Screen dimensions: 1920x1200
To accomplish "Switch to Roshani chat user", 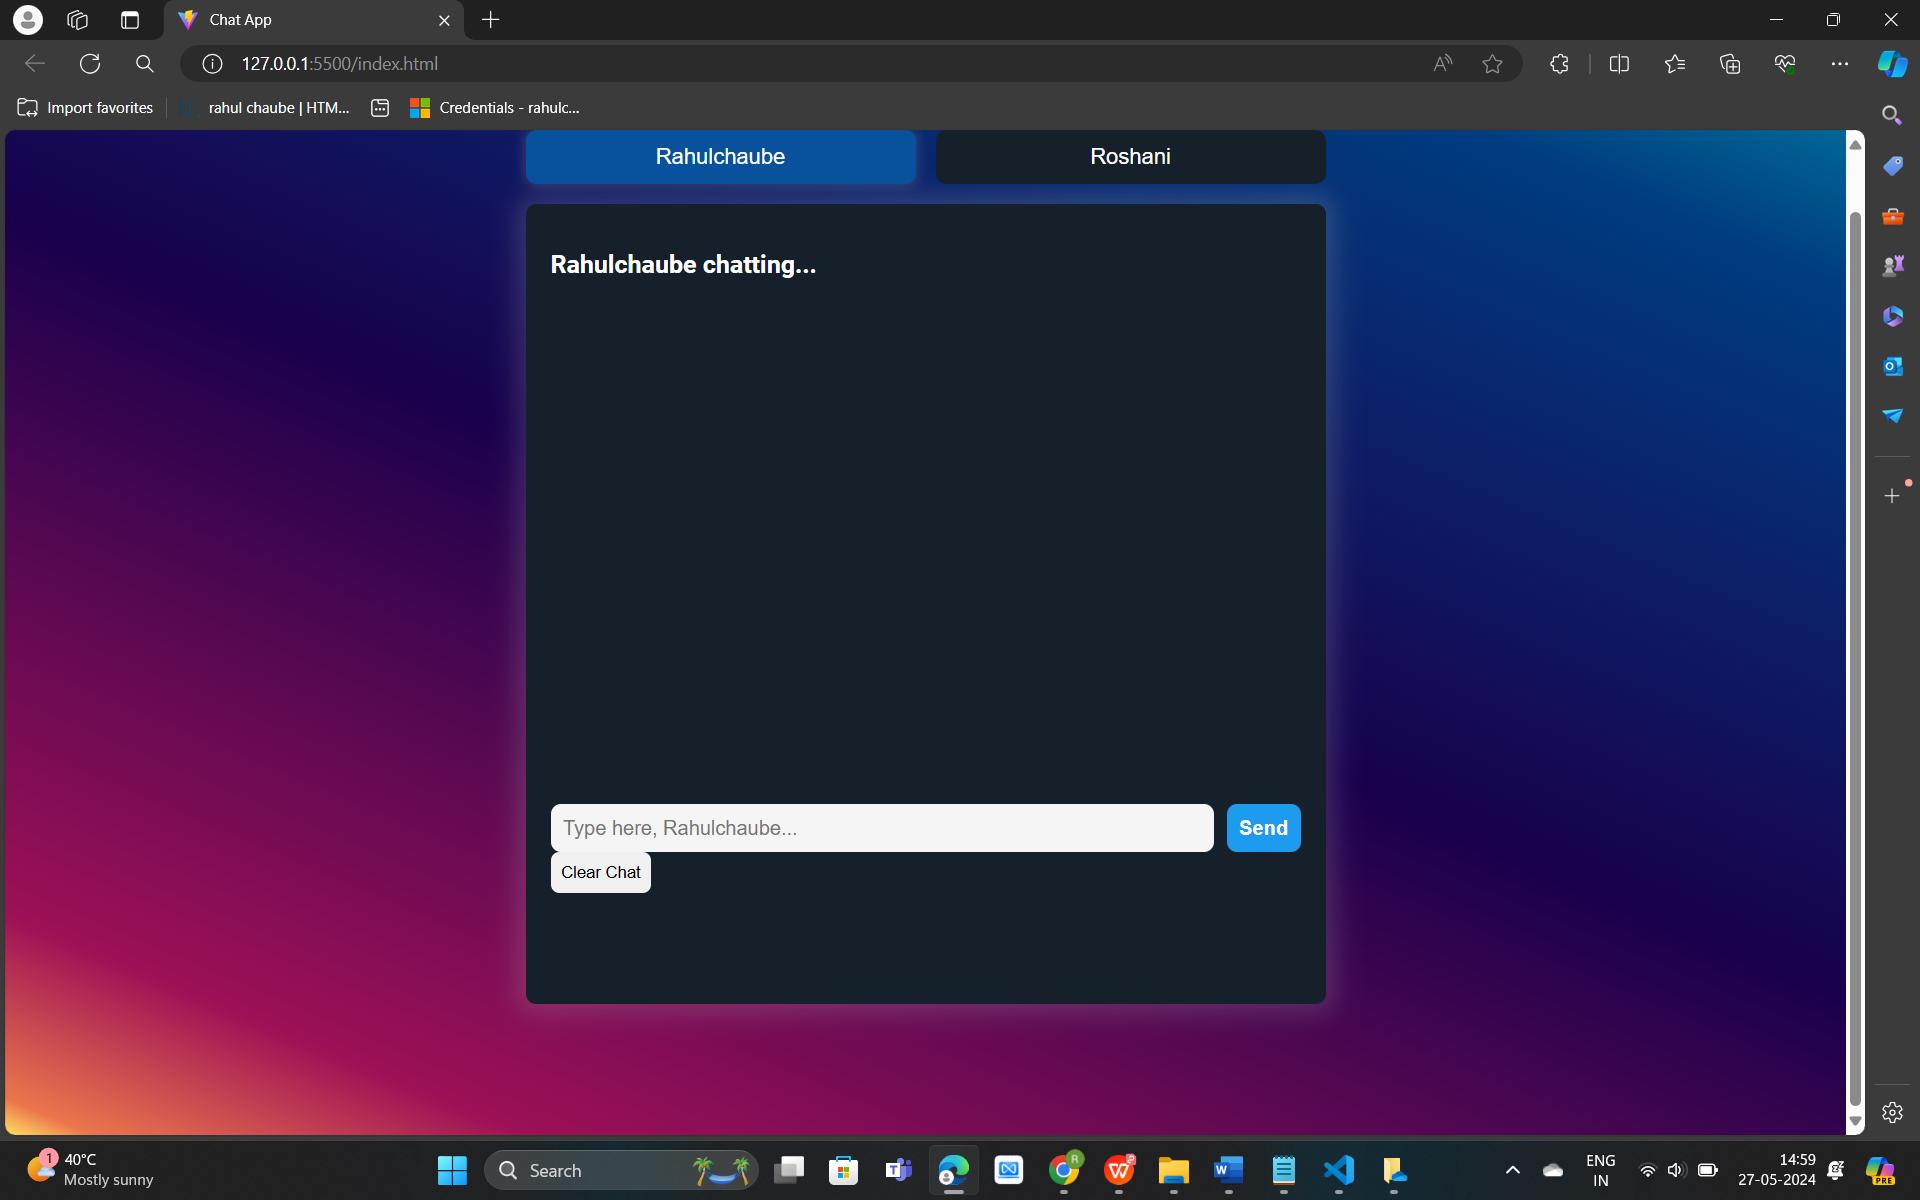I will click(1130, 157).
